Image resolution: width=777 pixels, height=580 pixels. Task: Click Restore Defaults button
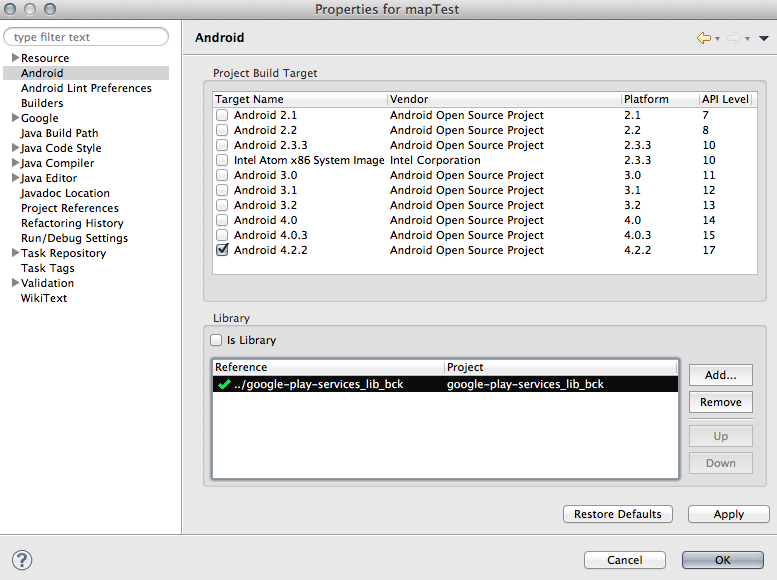[x=617, y=514]
